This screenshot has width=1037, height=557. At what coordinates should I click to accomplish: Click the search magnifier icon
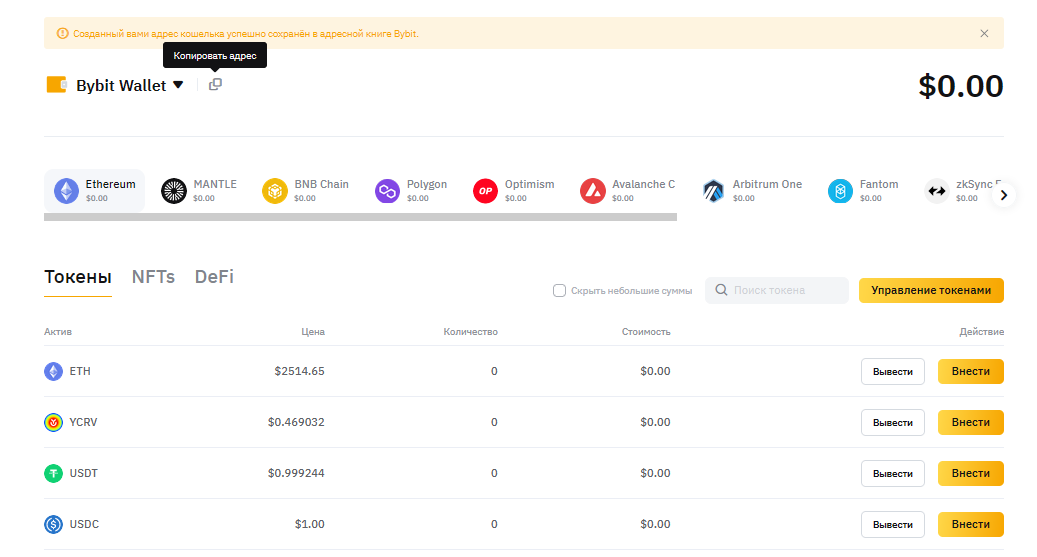722,290
